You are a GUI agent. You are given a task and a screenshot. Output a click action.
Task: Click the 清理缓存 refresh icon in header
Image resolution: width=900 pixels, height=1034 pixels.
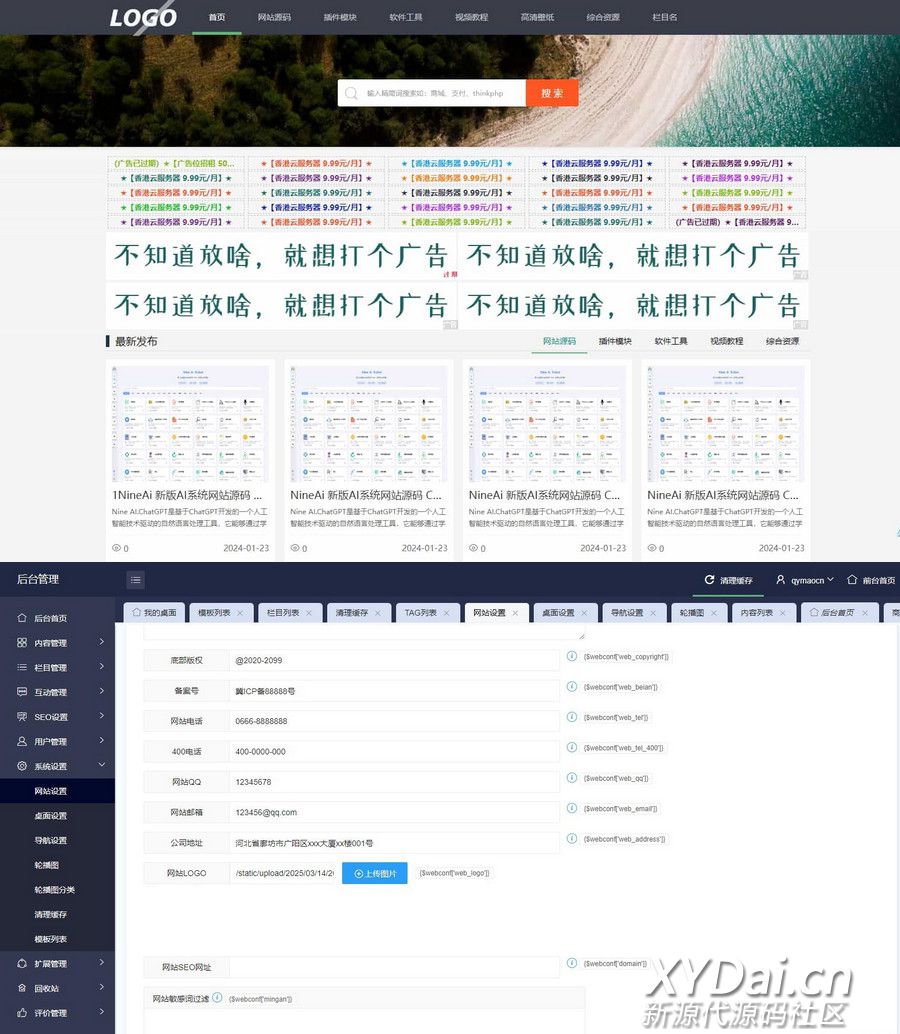(x=710, y=580)
